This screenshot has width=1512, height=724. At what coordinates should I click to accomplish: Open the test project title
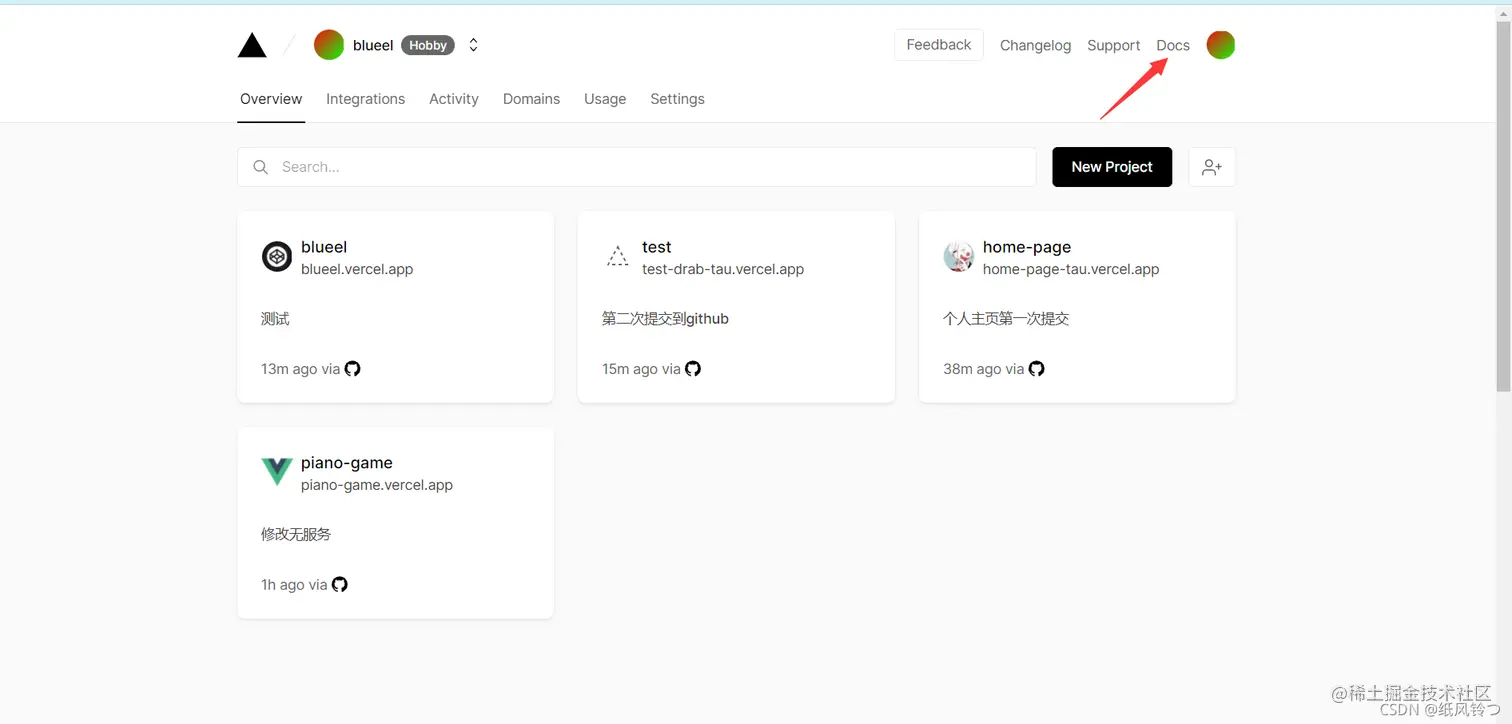[x=657, y=247]
